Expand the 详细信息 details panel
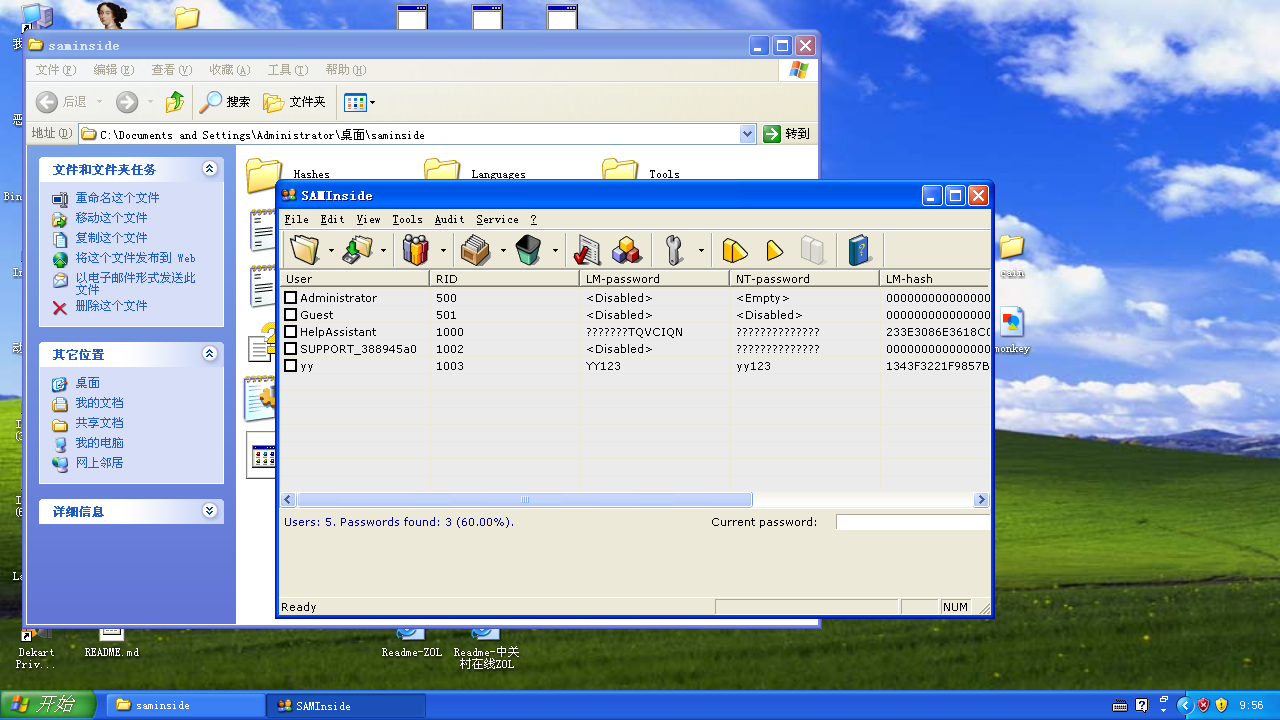This screenshot has width=1280, height=720. coord(209,511)
